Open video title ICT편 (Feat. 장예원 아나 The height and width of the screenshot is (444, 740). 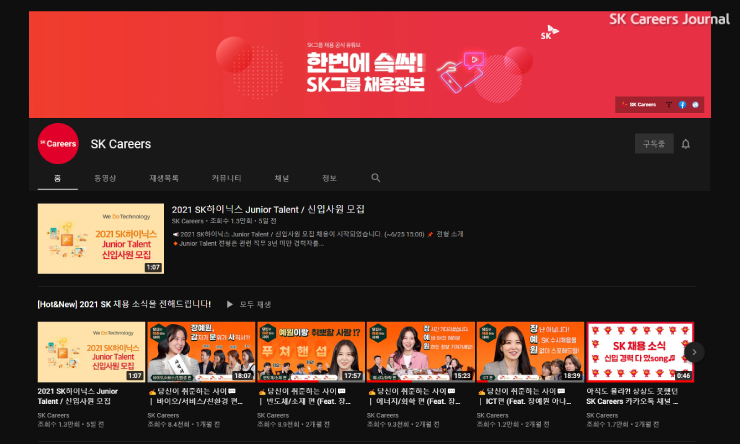(525, 396)
